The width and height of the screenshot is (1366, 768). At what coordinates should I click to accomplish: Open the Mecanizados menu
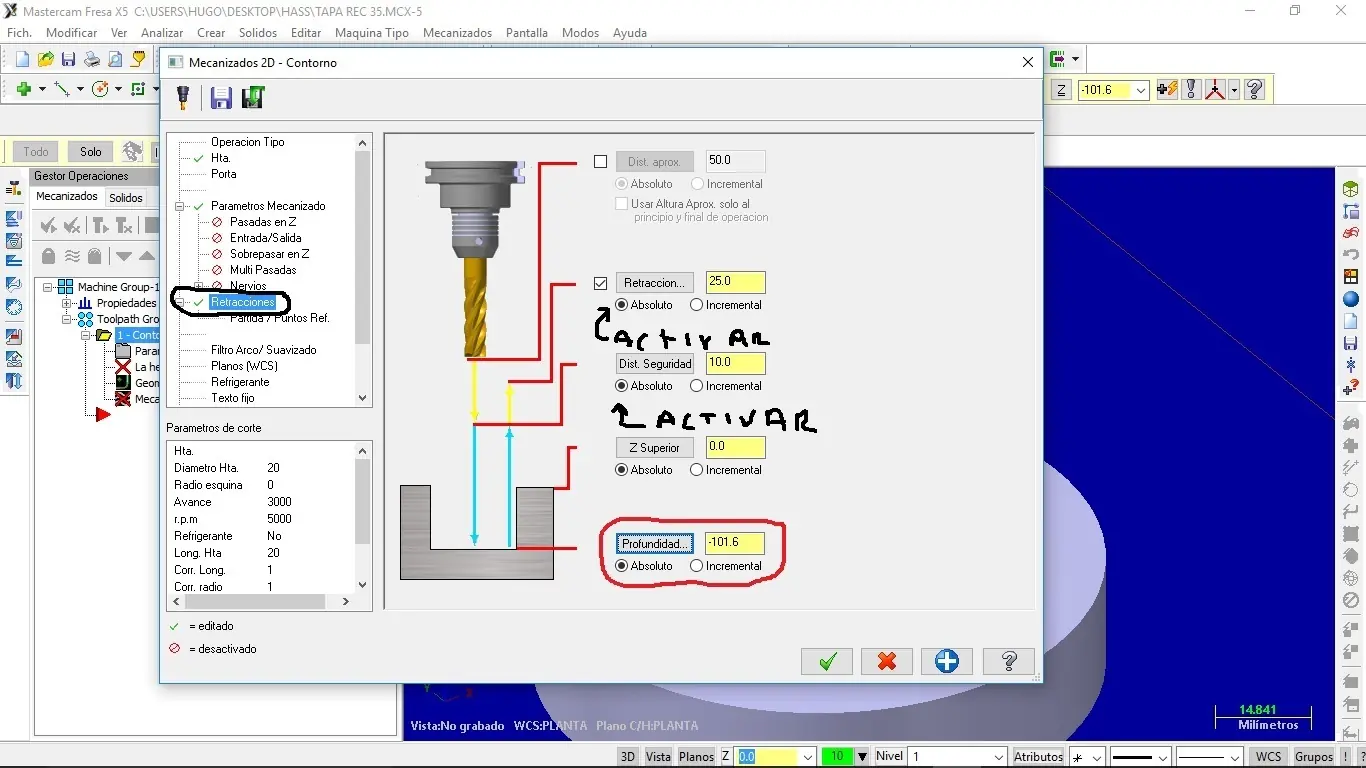457,33
